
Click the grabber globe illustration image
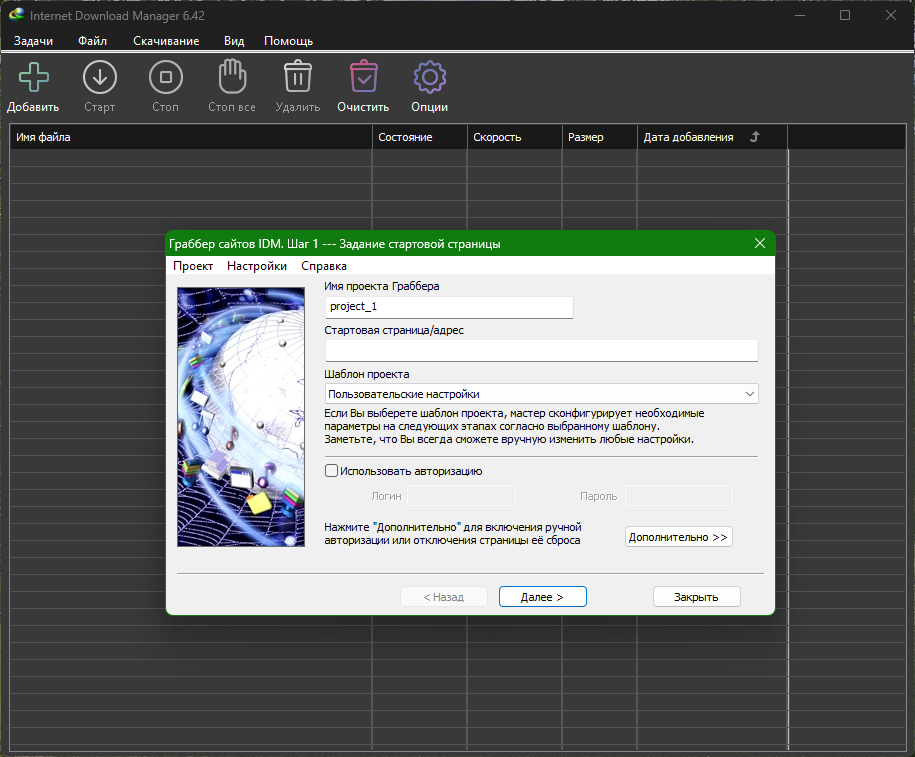241,417
